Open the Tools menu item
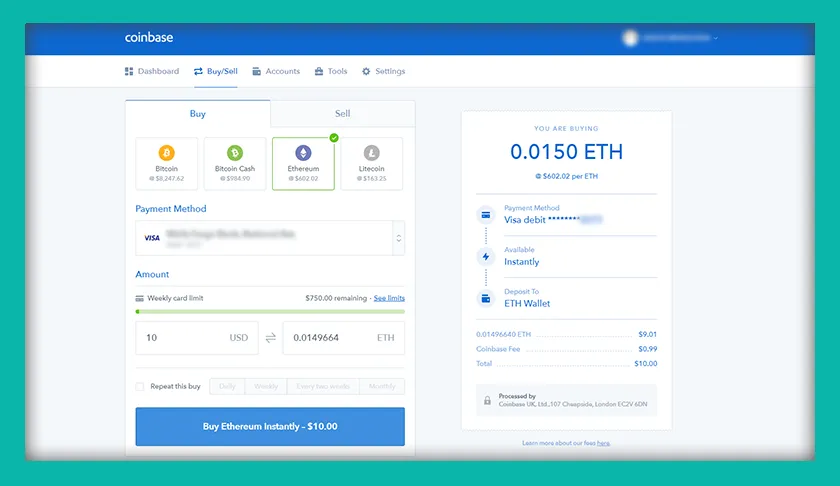Image resolution: width=840 pixels, height=486 pixels. click(x=331, y=71)
